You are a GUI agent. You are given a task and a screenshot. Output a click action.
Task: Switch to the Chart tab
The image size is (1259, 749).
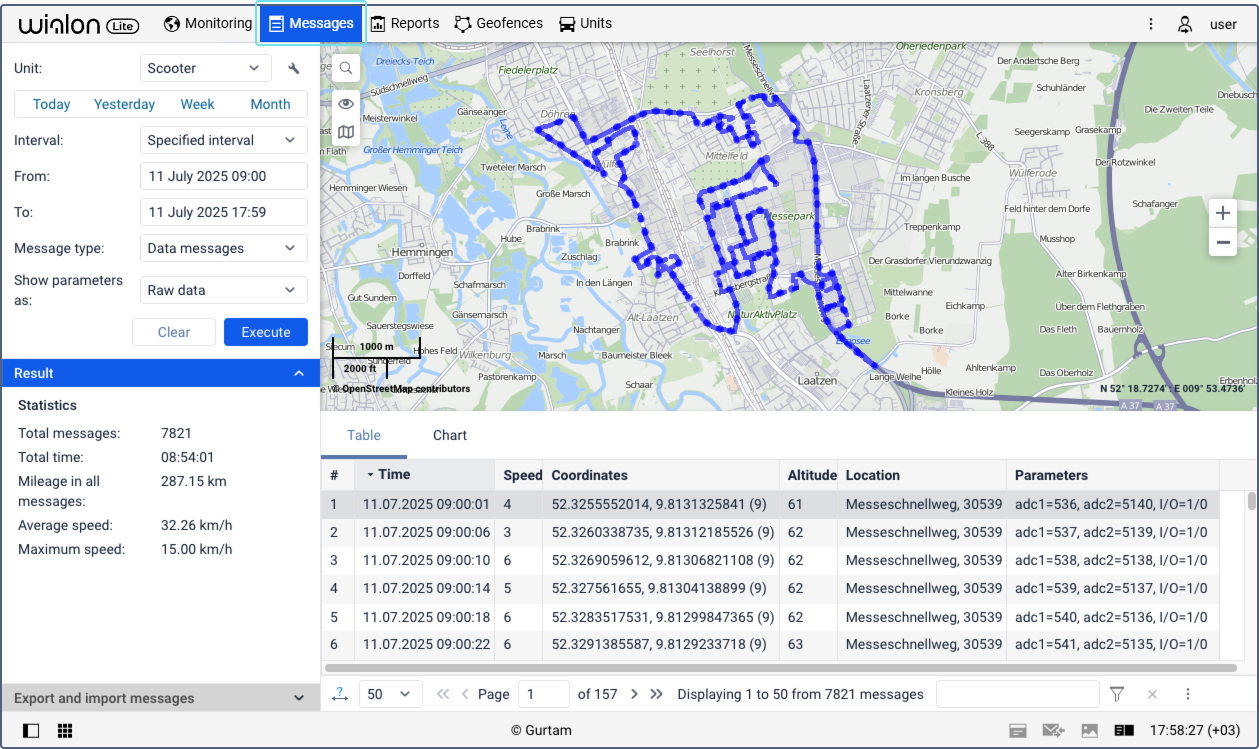coord(450,435)
